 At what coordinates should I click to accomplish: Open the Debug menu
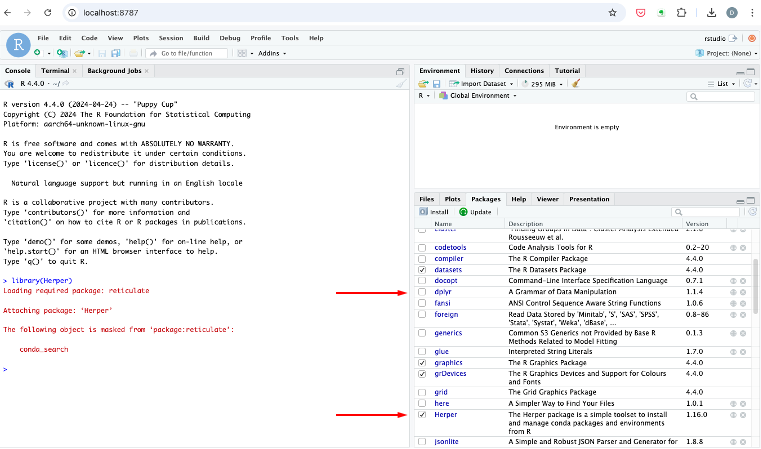pyautogui.click(x=230, y=38)
